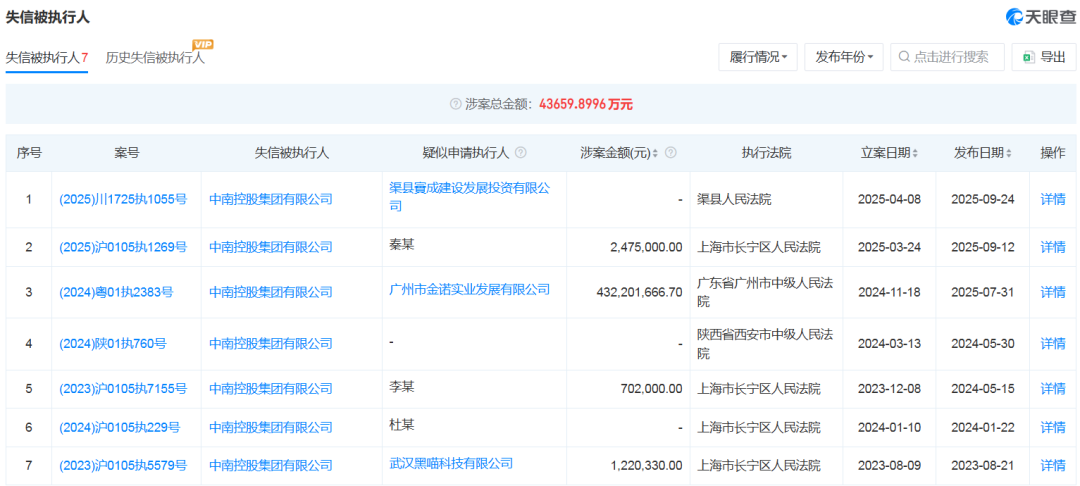This screenshot has height=486, width=1080.
Task: Click publish date 2023-08-21
Action: click(983, 466)
